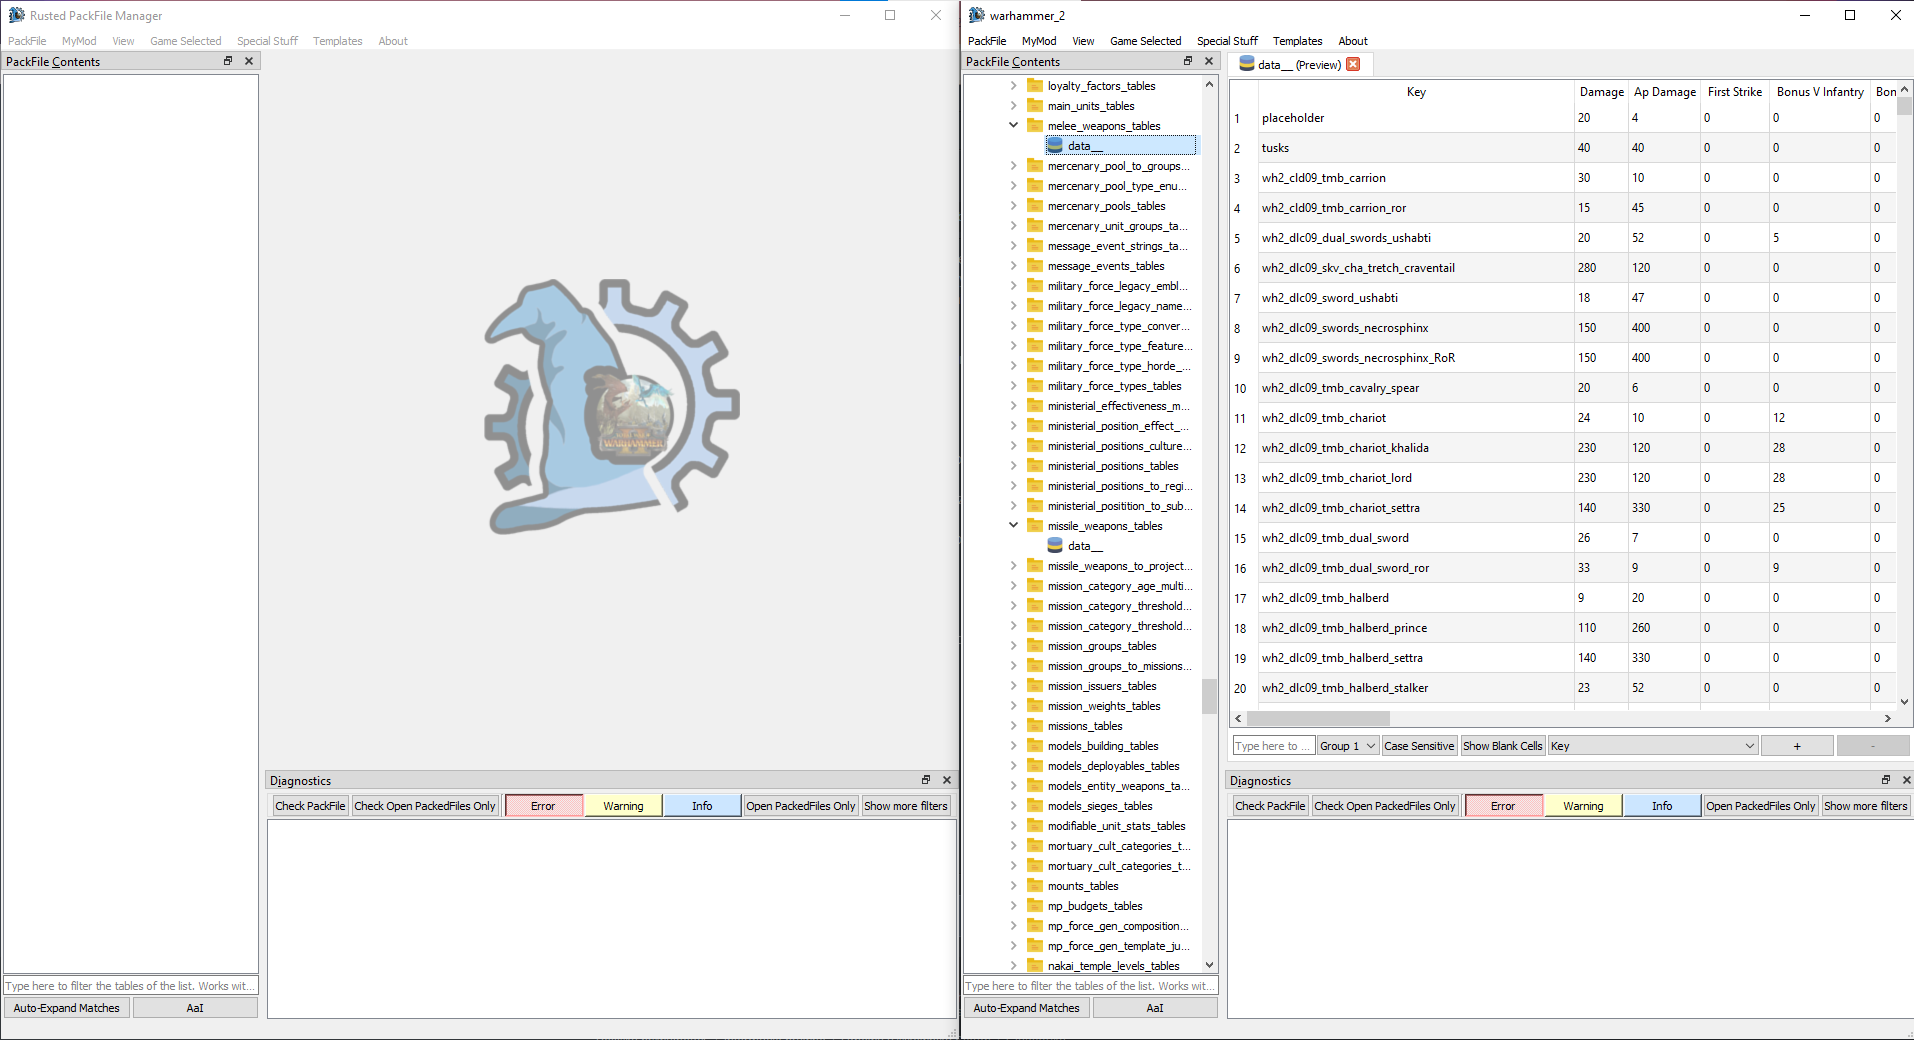This screenshot has width=1914, height=1040.
Task: Collapse the melee_weapons_tables folder
Action: (x=1013, y=126)
